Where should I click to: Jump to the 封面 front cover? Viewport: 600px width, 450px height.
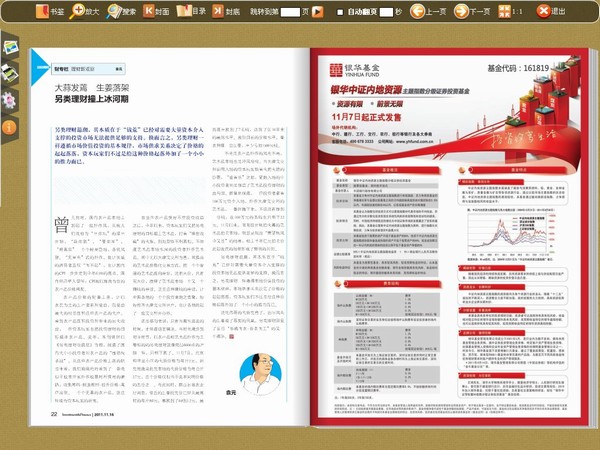coord(156,11)
